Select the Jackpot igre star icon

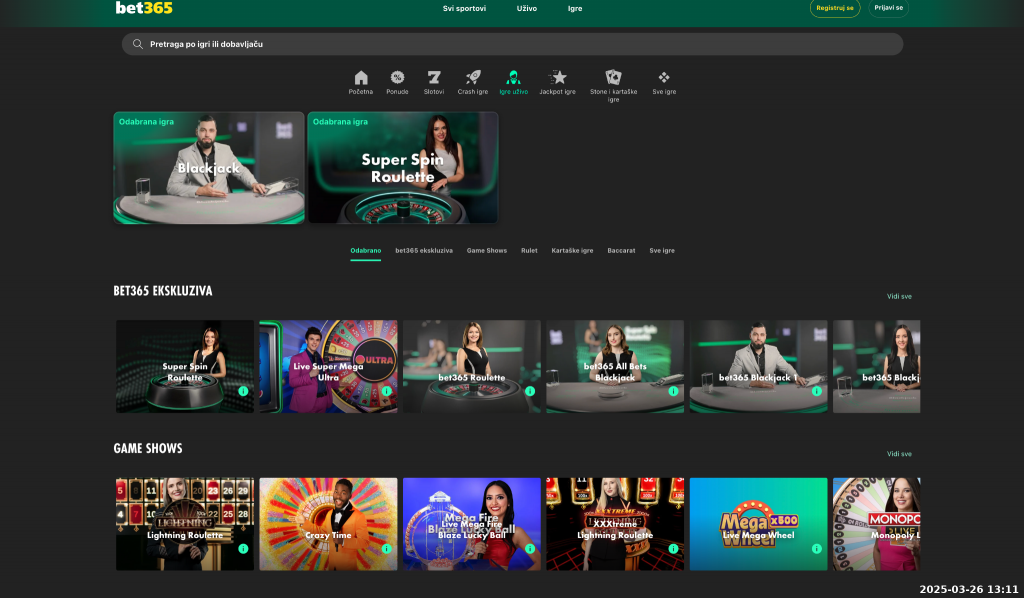(x=558, y=78)
